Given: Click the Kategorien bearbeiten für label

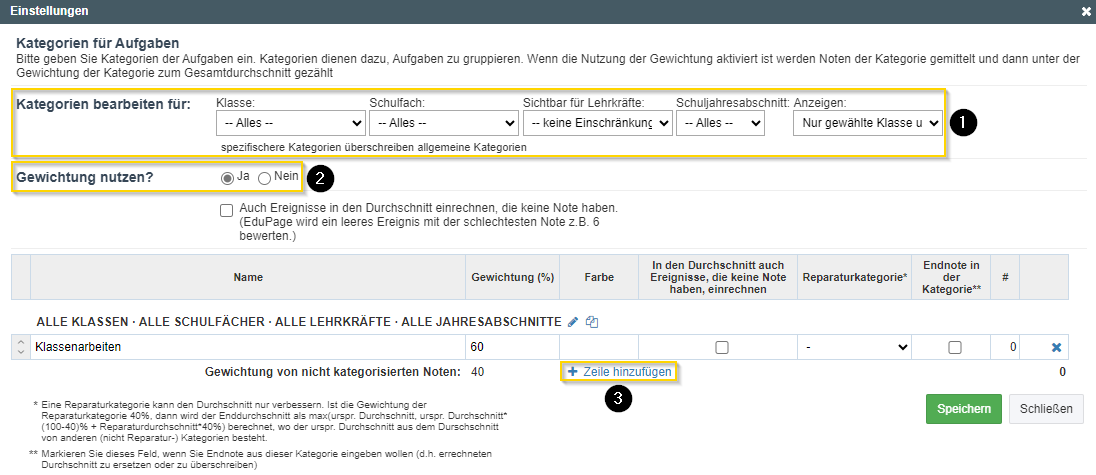Looking at the screenshot, I should (x=103, y=105).
